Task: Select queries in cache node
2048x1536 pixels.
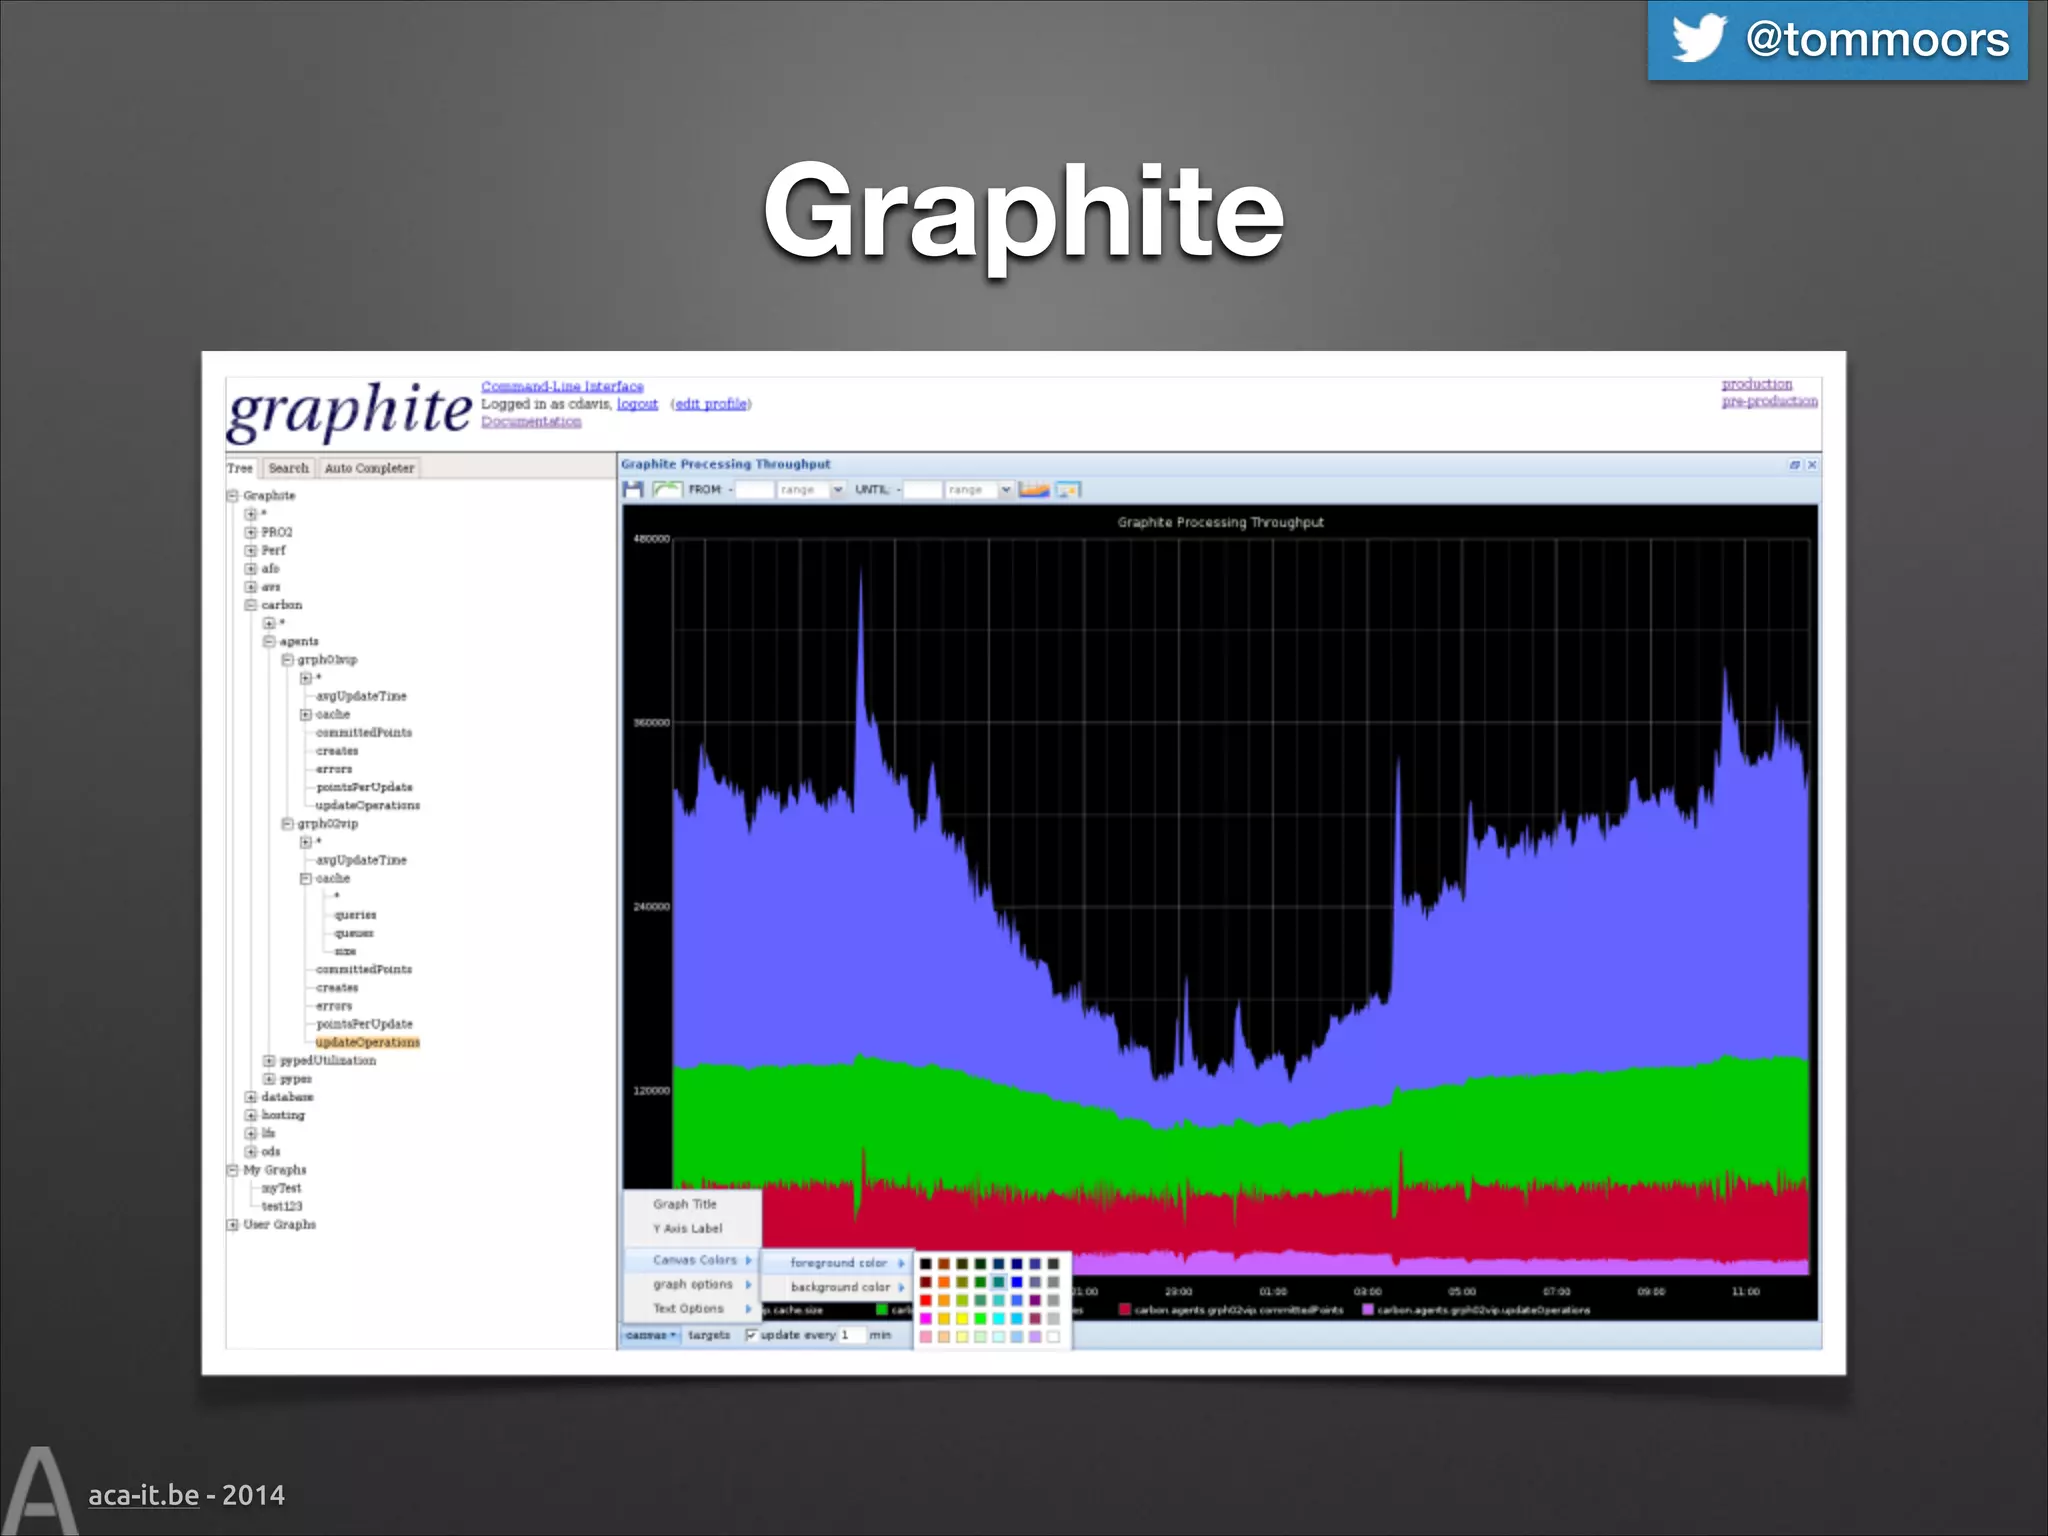Action: click(x=355, y=915)
